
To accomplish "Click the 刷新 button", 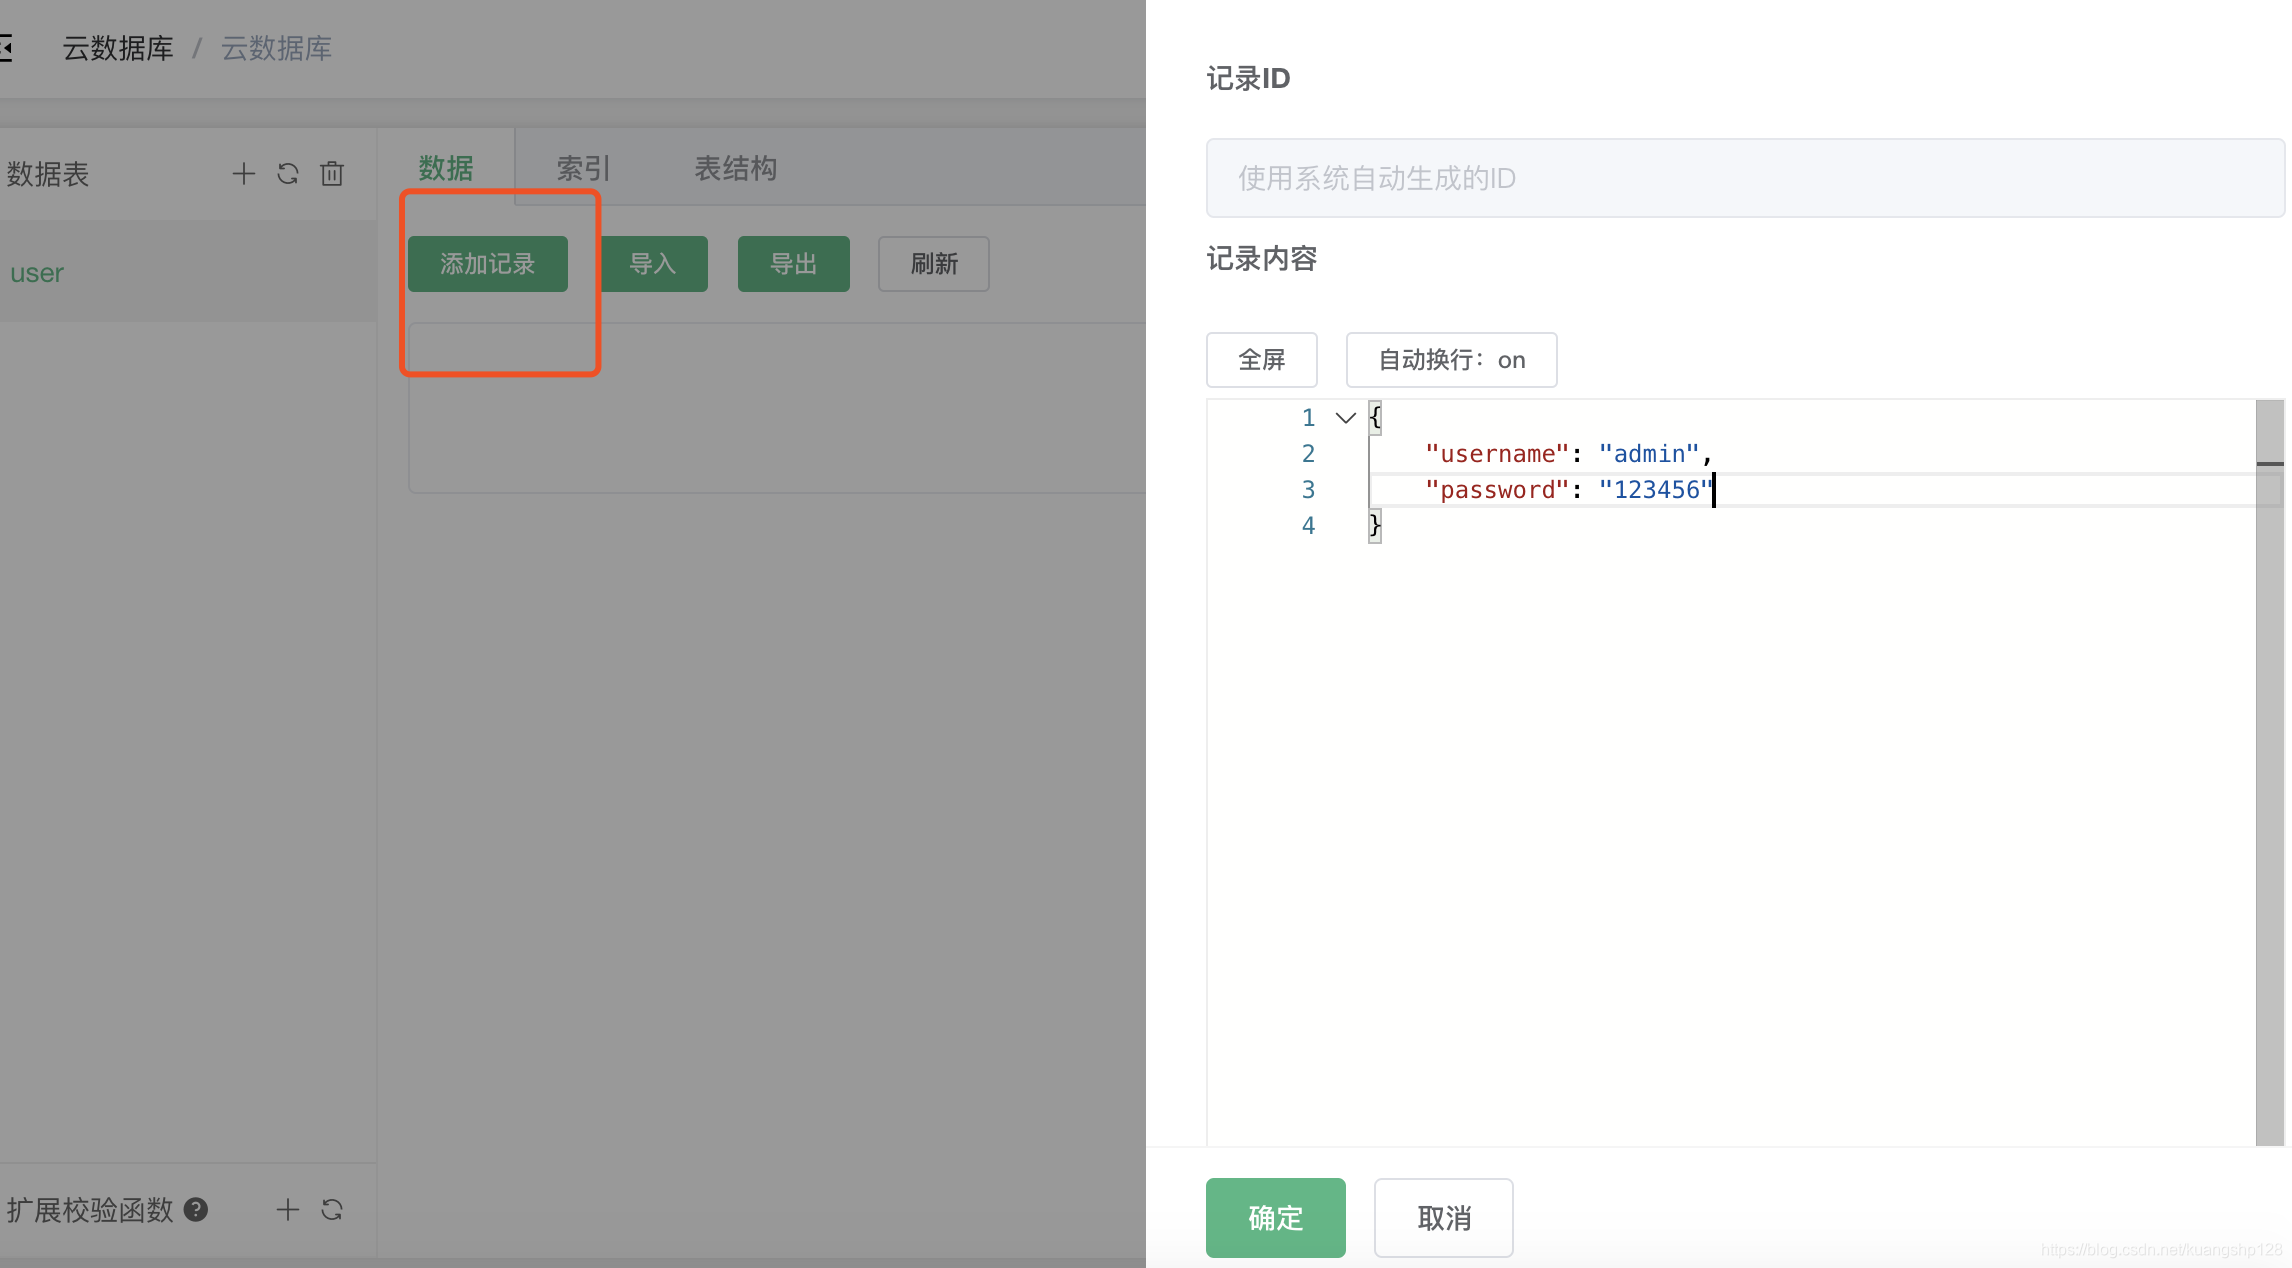I will click(x=934, y=264).
